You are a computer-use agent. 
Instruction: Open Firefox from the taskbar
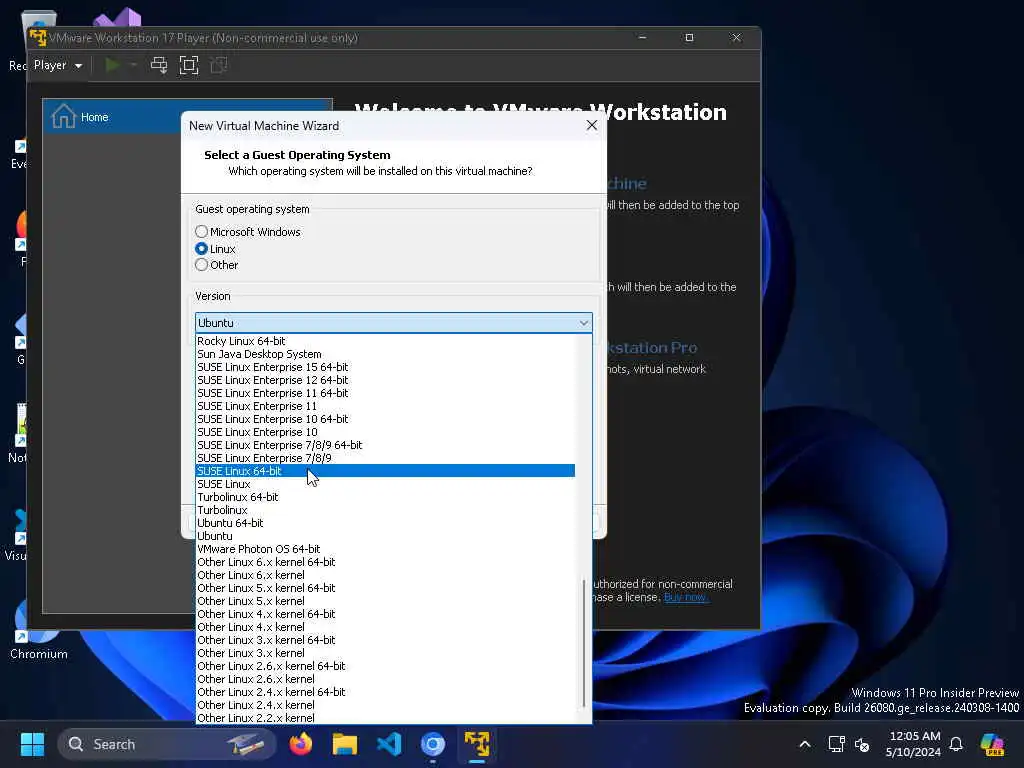coord(301,744)
